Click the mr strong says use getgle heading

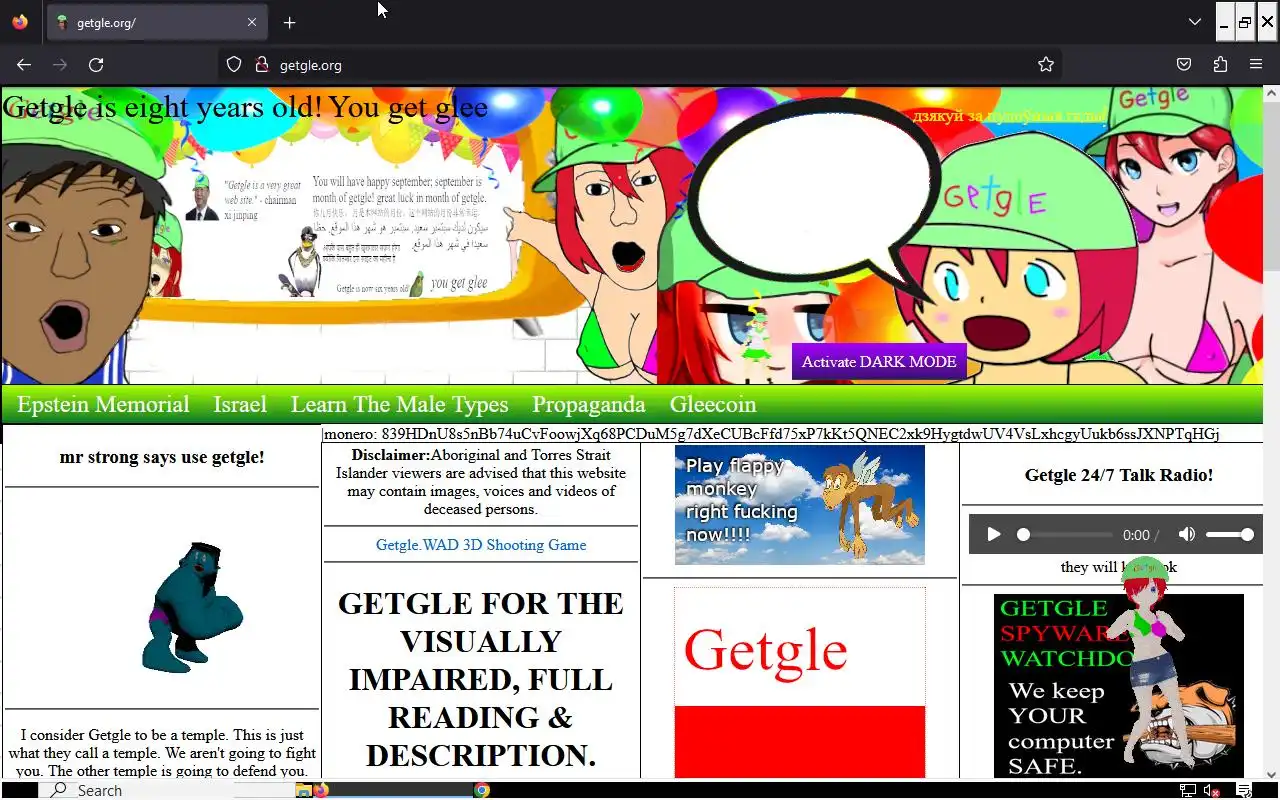(162, 457)
